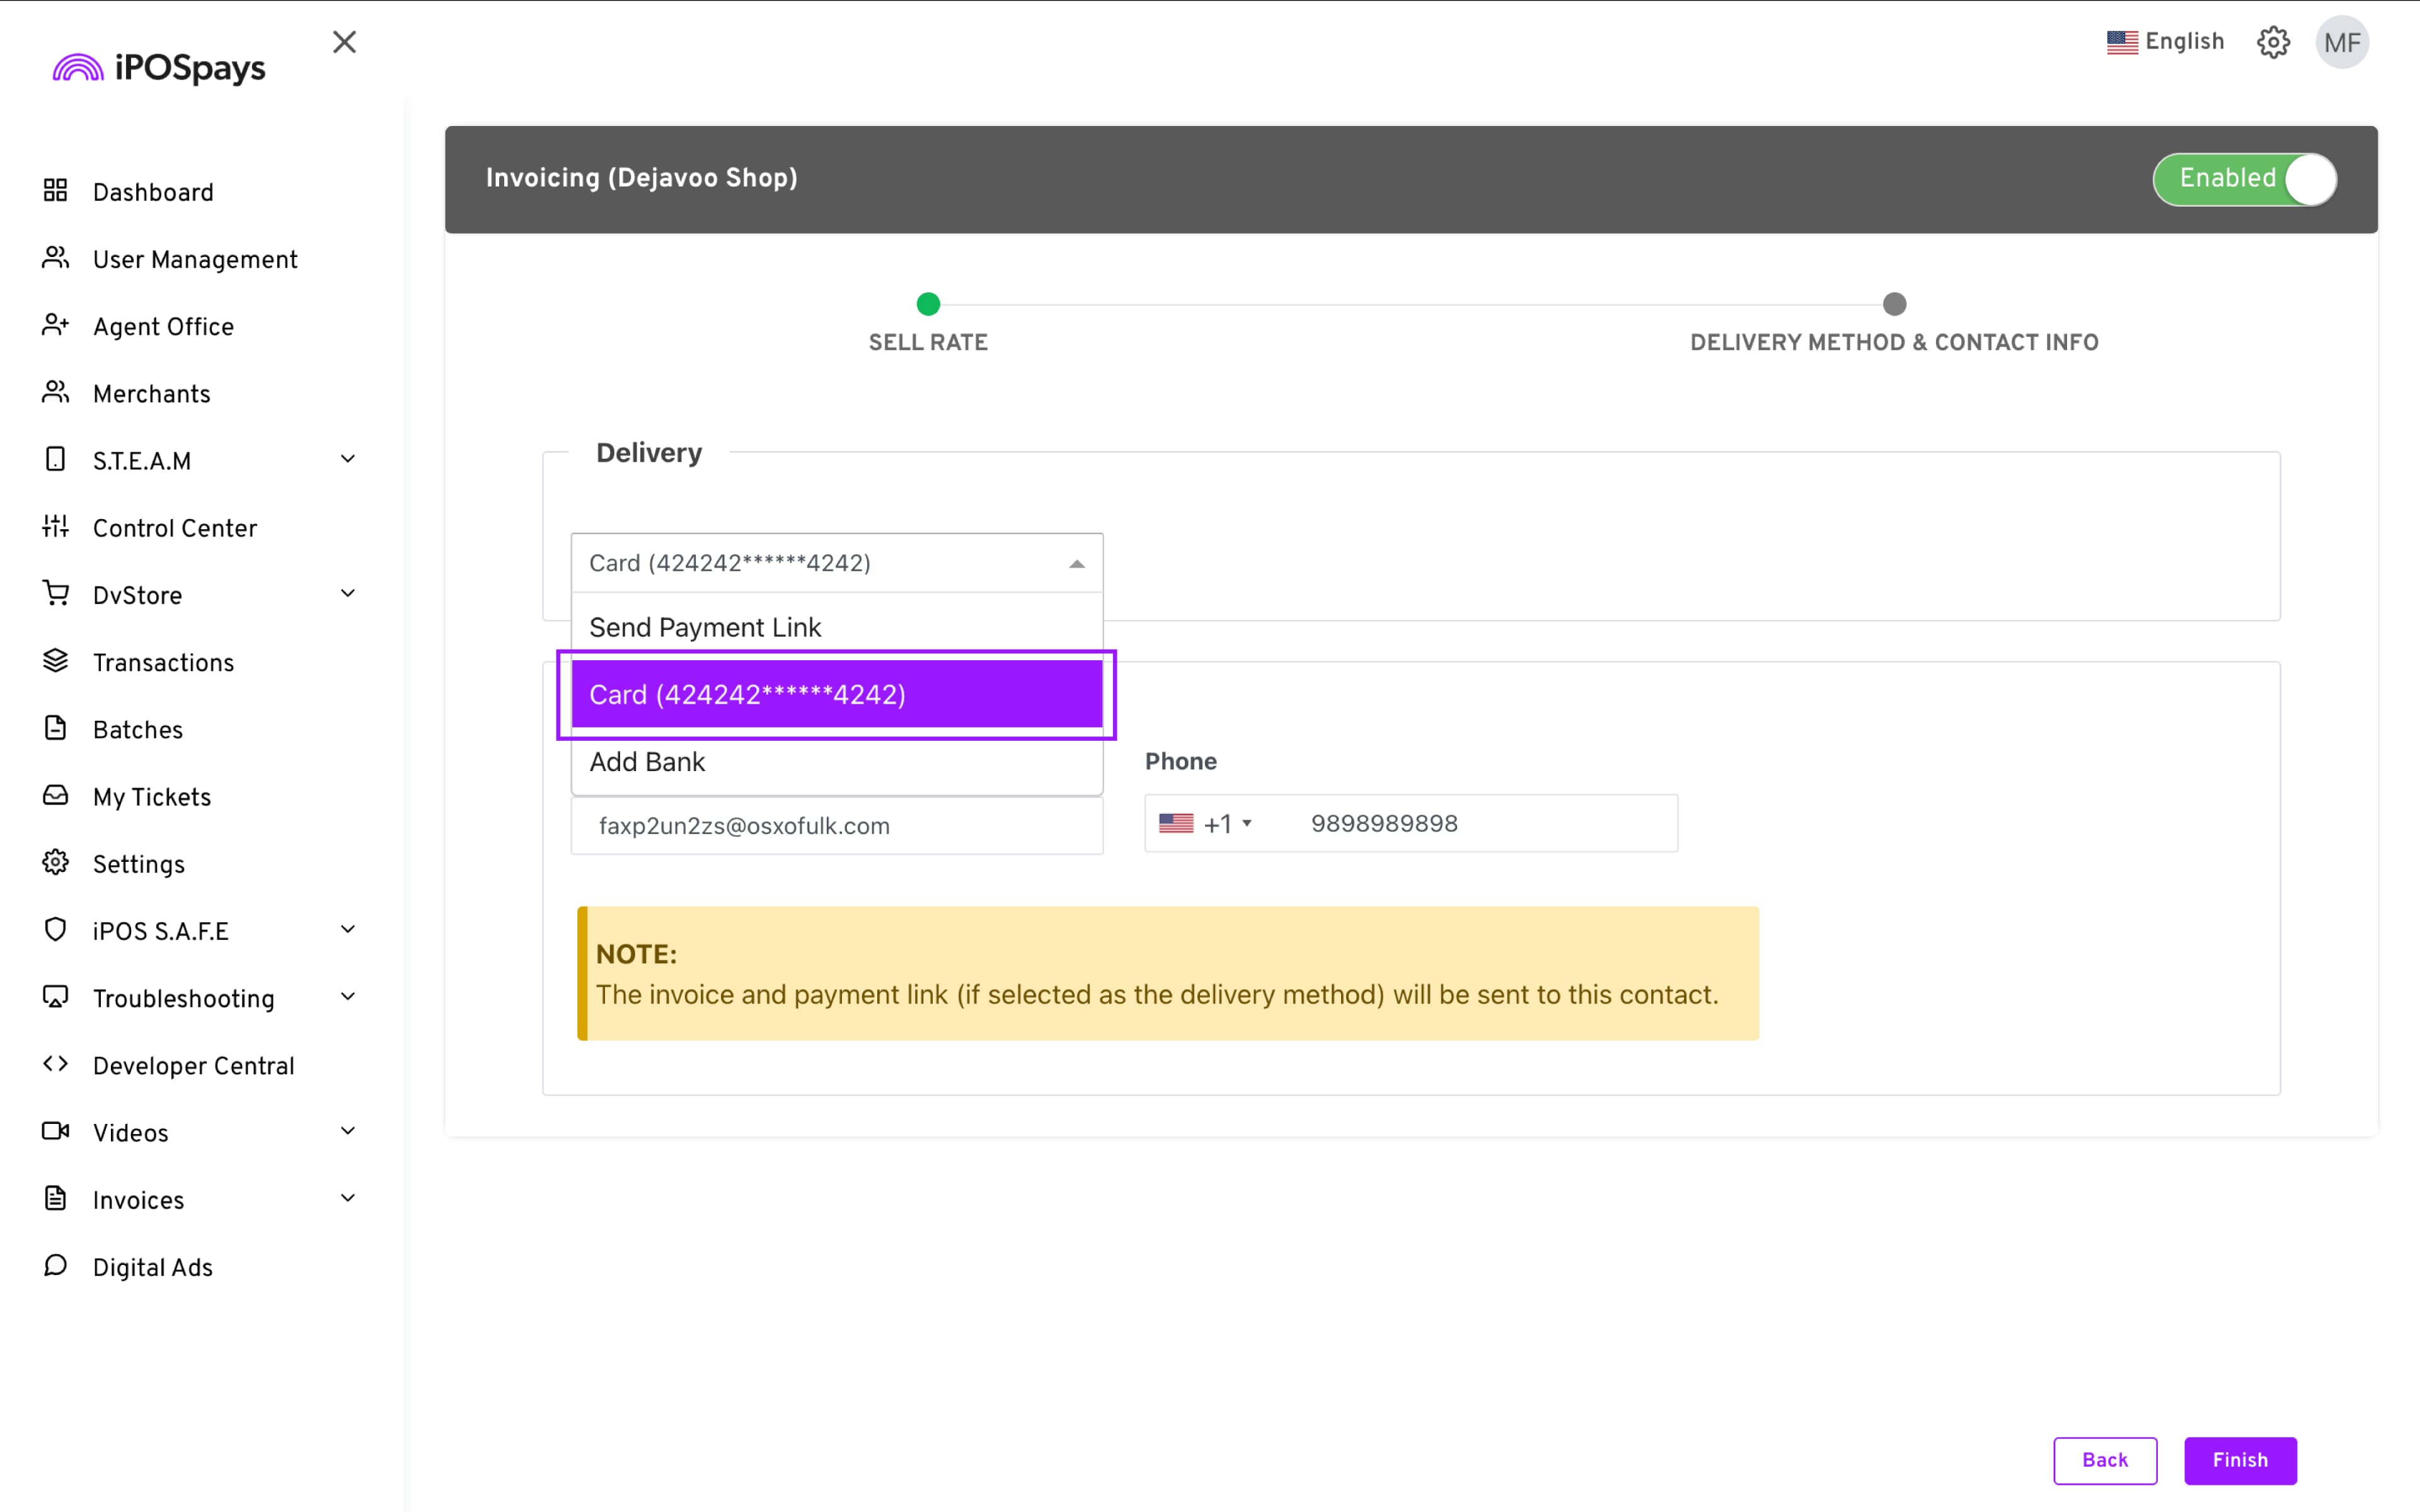The height and width of the screenshot is (1512, 2420).
Task: Click the Dashboard grid icon
Action: [x=55, y=190]
